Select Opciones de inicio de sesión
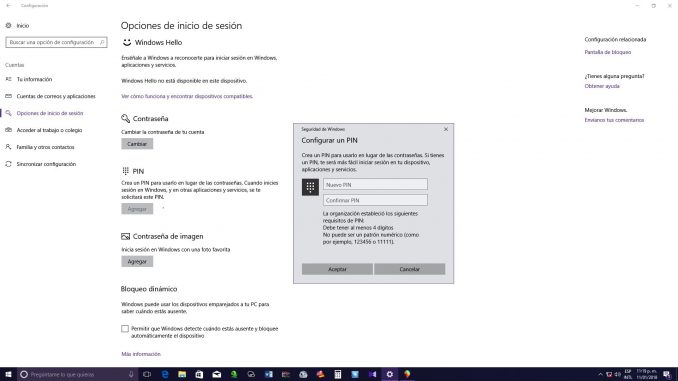The height and width of the screenshot is (381, 678). (x=50, y=113)
